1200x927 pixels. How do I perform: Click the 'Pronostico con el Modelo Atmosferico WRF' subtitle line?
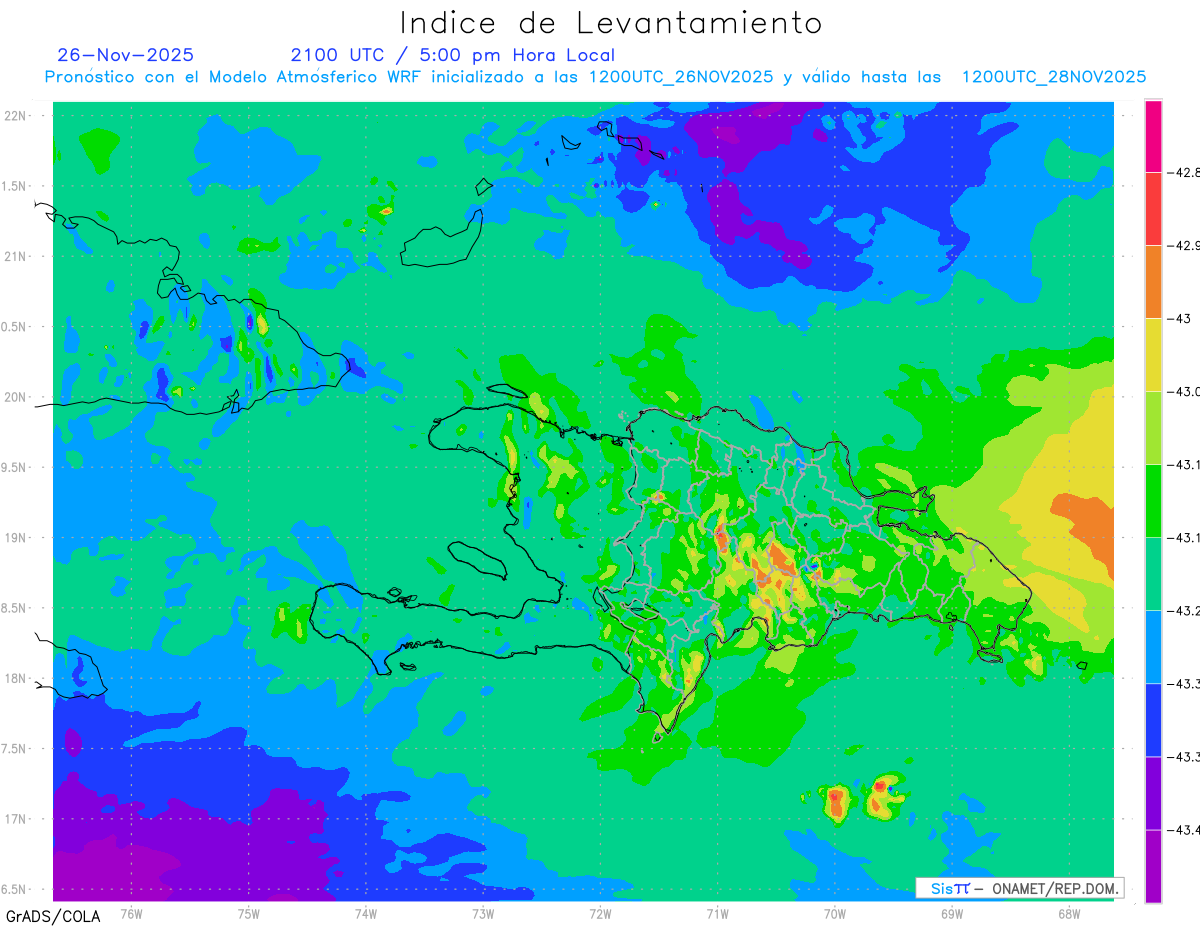596,77
